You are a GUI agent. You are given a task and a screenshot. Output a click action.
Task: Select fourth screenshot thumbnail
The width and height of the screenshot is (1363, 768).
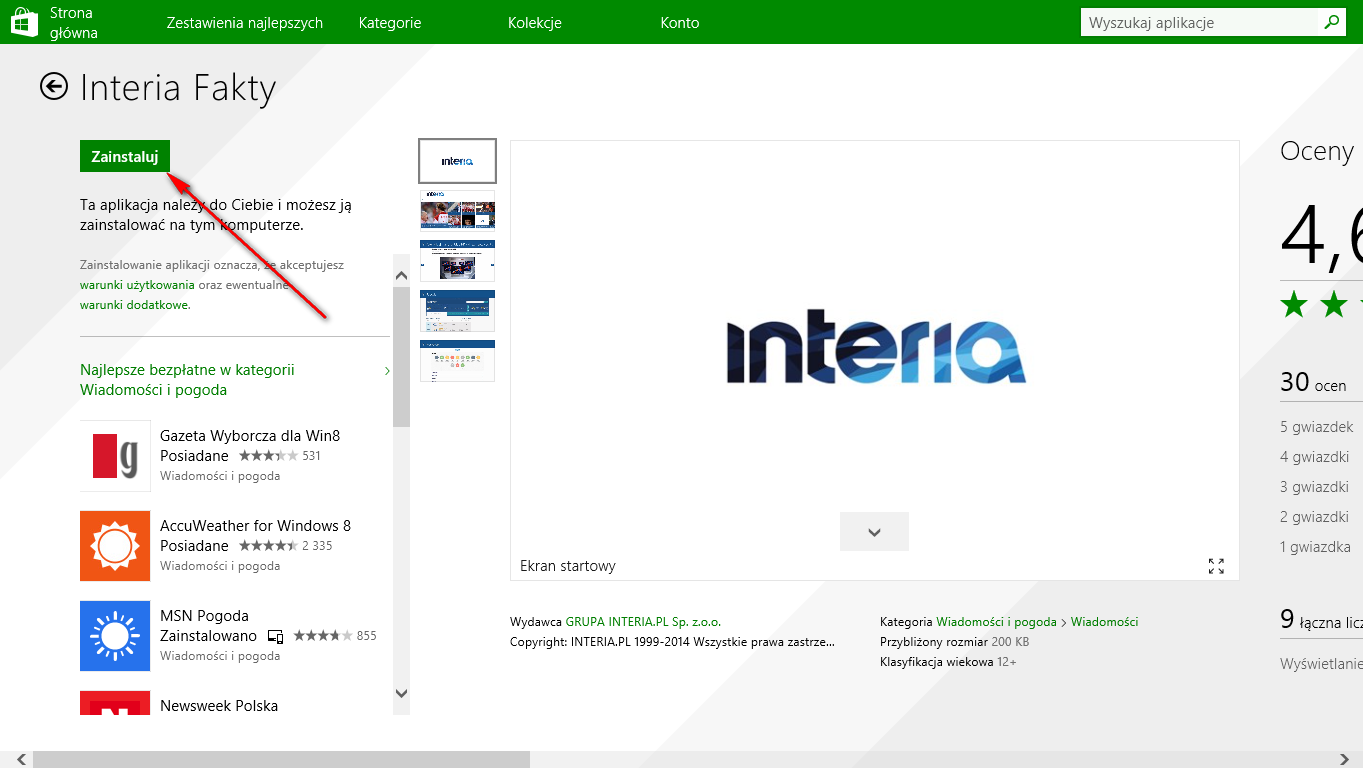(x=457, y=311)
